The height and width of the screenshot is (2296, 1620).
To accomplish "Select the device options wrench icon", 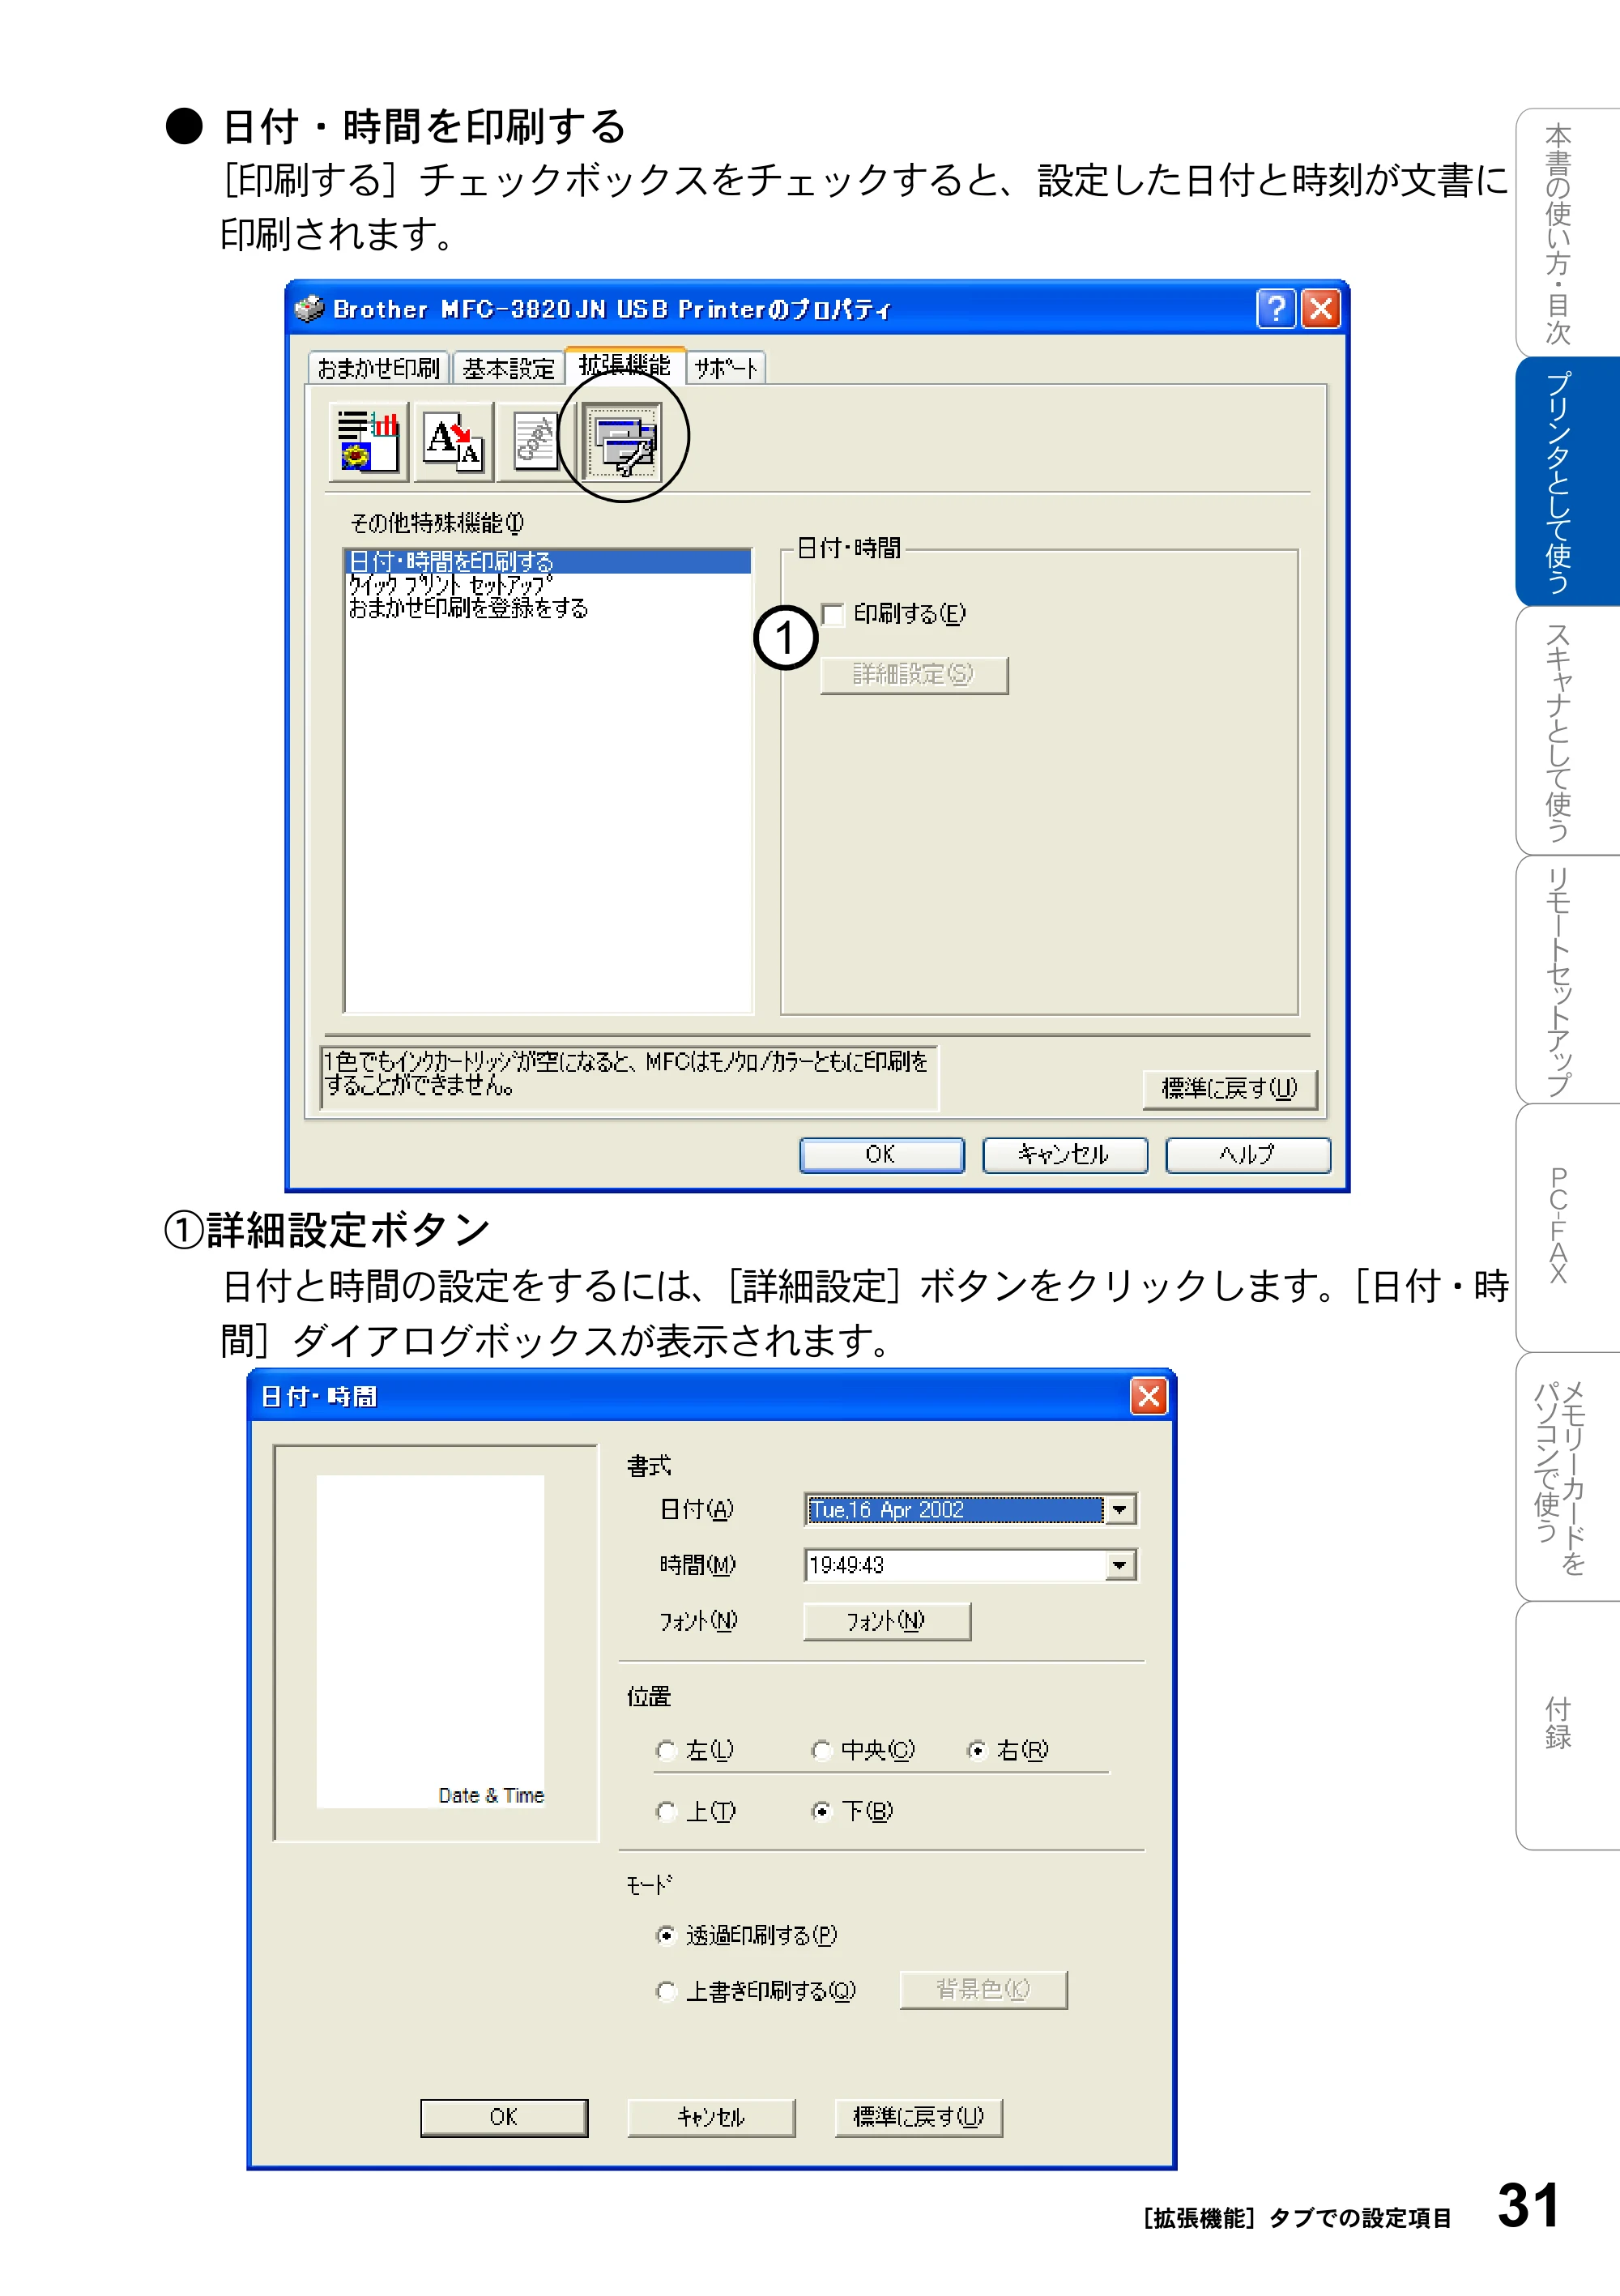I will [623, 441].
